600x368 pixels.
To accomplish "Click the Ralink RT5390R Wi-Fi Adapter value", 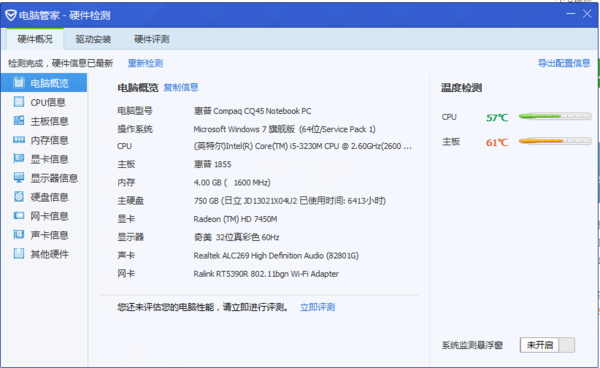I will (266, 274).
